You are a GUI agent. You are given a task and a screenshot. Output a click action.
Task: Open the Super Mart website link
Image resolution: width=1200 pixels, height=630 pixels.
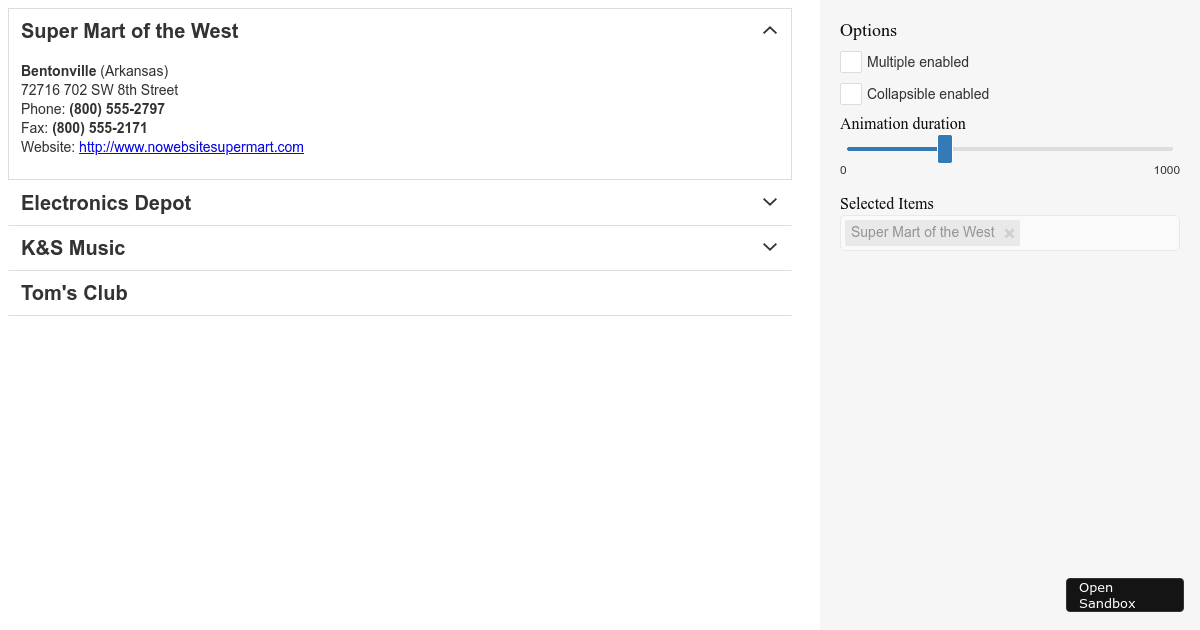[x=191, y=146]
